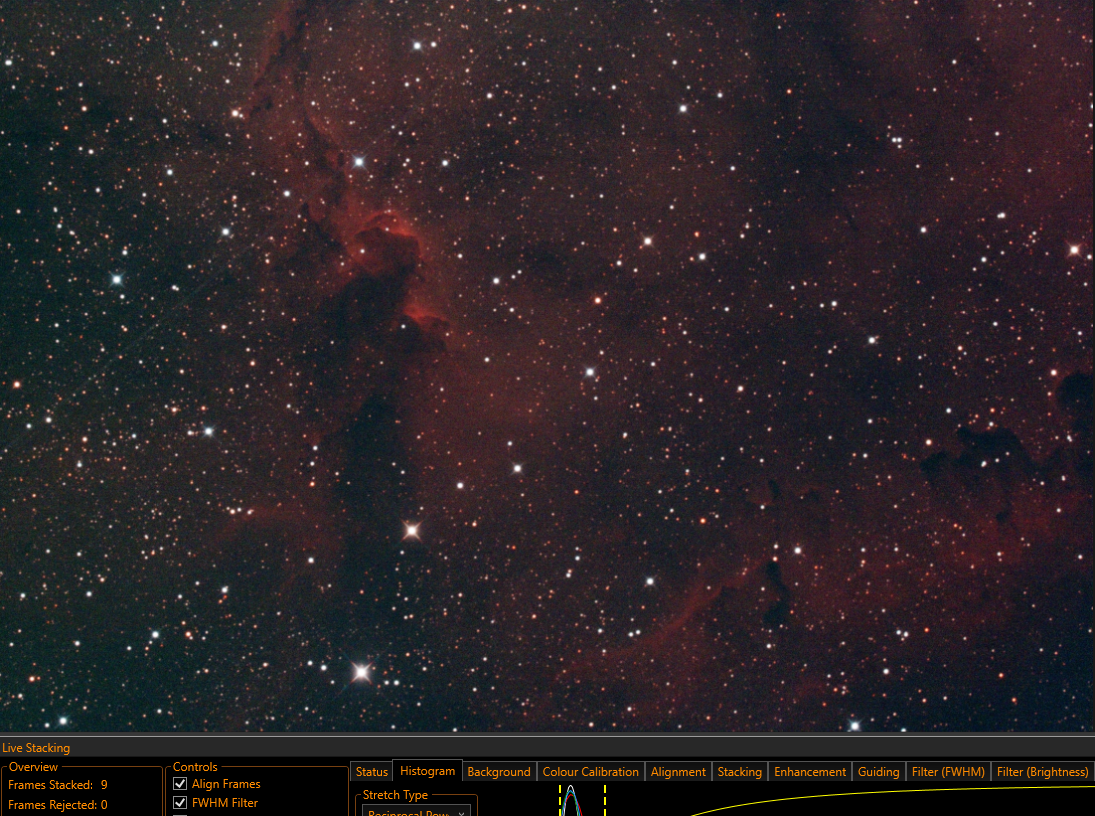Click the Live Stacking panel title

[36, 748]
